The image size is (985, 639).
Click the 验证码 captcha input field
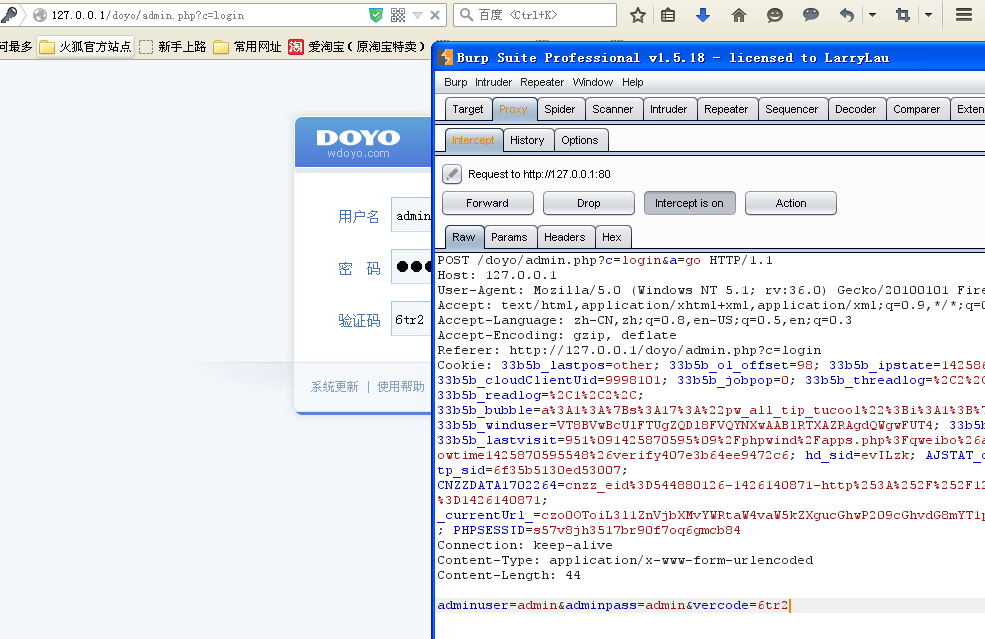411,319
